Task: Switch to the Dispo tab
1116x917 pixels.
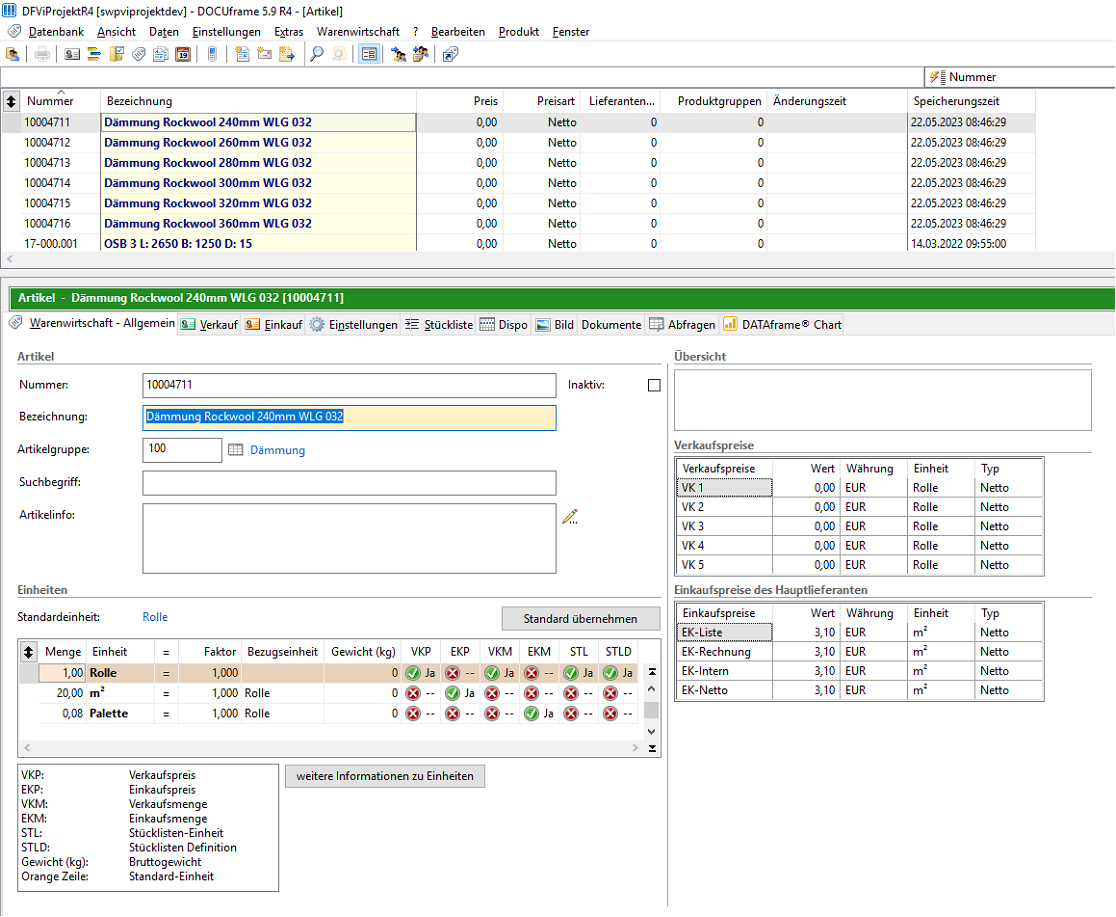Action: [504, 325]
